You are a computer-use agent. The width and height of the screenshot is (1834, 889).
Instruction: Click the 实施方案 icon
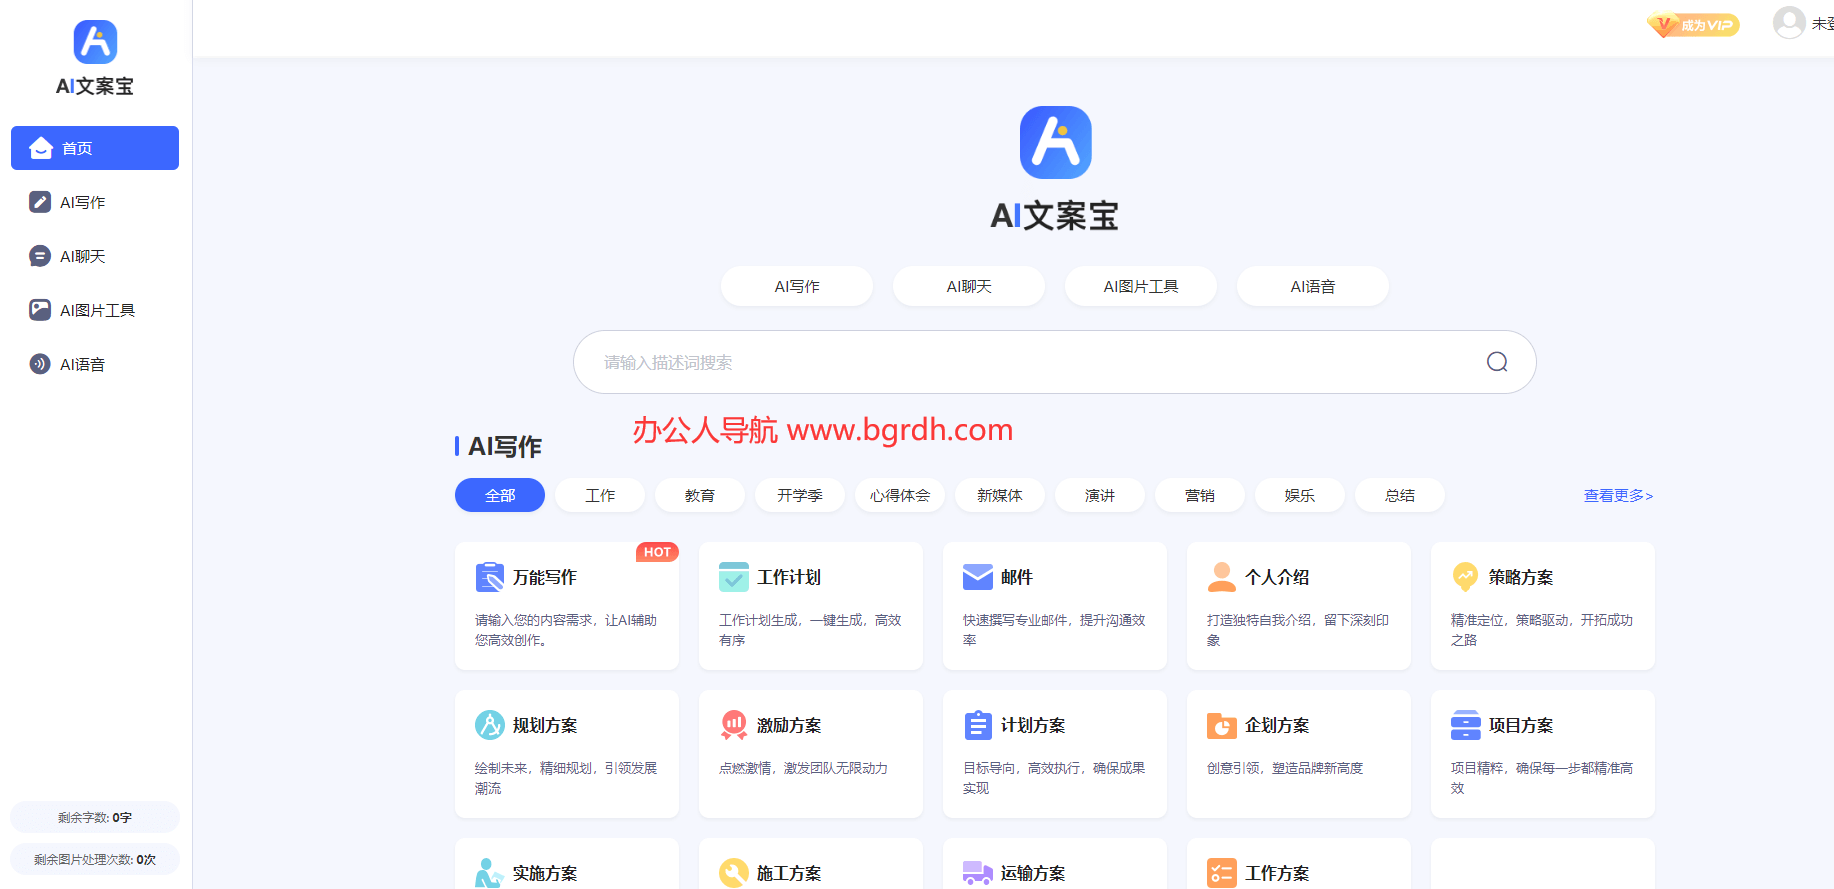coord(489,873)
